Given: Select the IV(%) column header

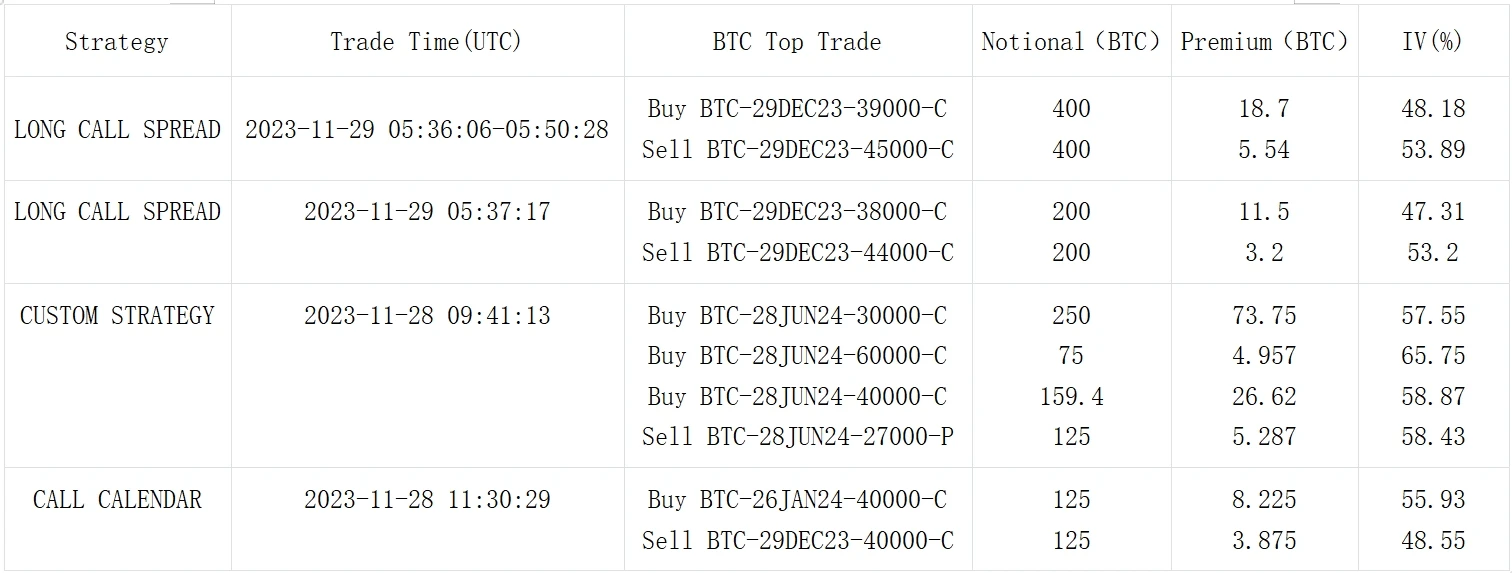Looking at the screenshot, I should (x=1433, y=42).
